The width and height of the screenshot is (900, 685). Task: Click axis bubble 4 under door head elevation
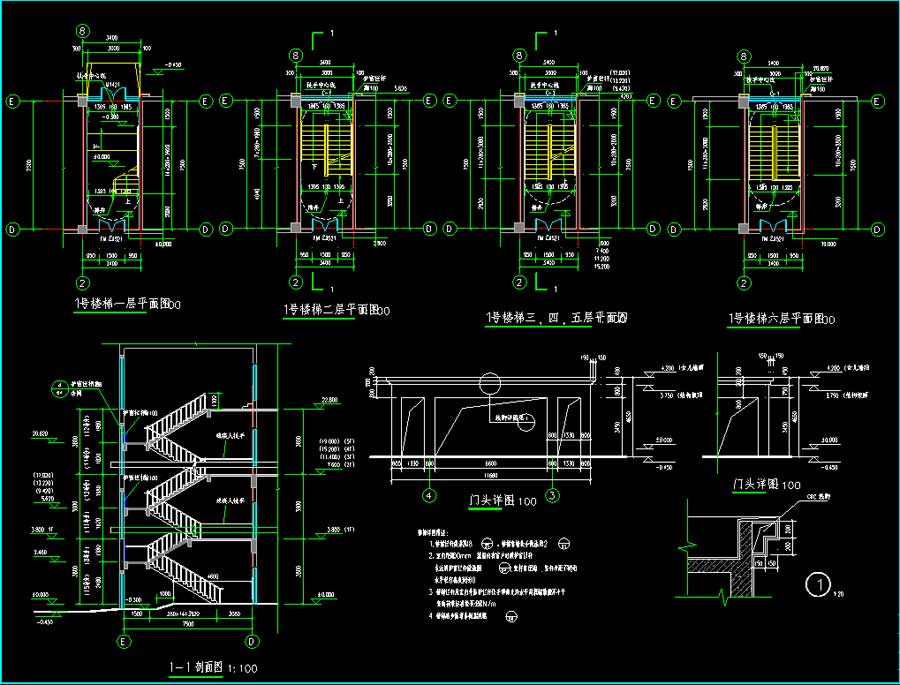429,495
